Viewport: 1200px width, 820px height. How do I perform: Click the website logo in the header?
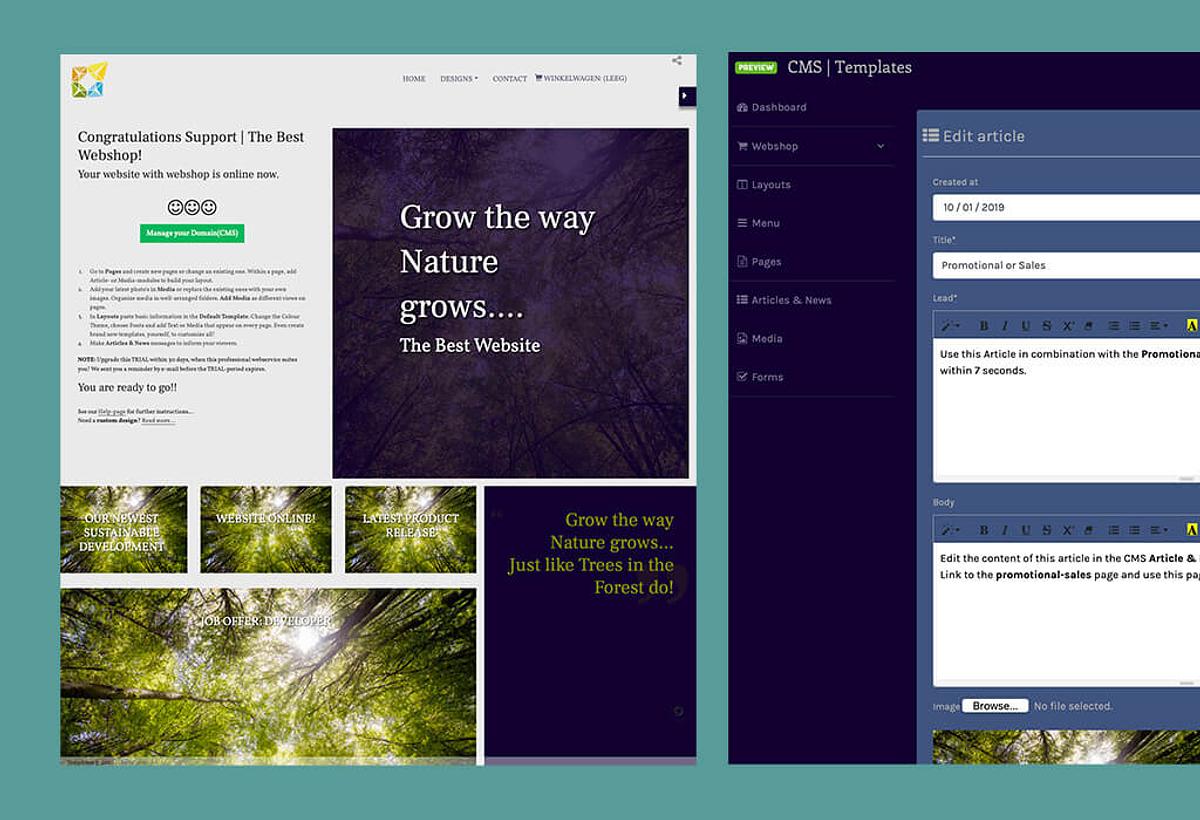pyautogui.click(x=89, y=80)
